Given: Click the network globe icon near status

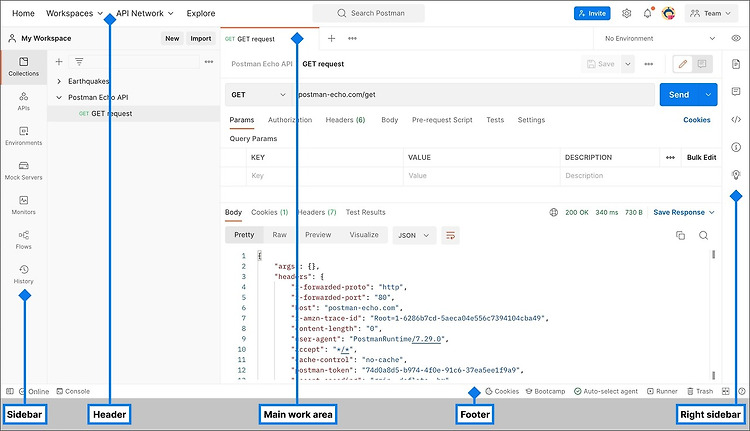Looking at the screenshot, I should [553, 212].
